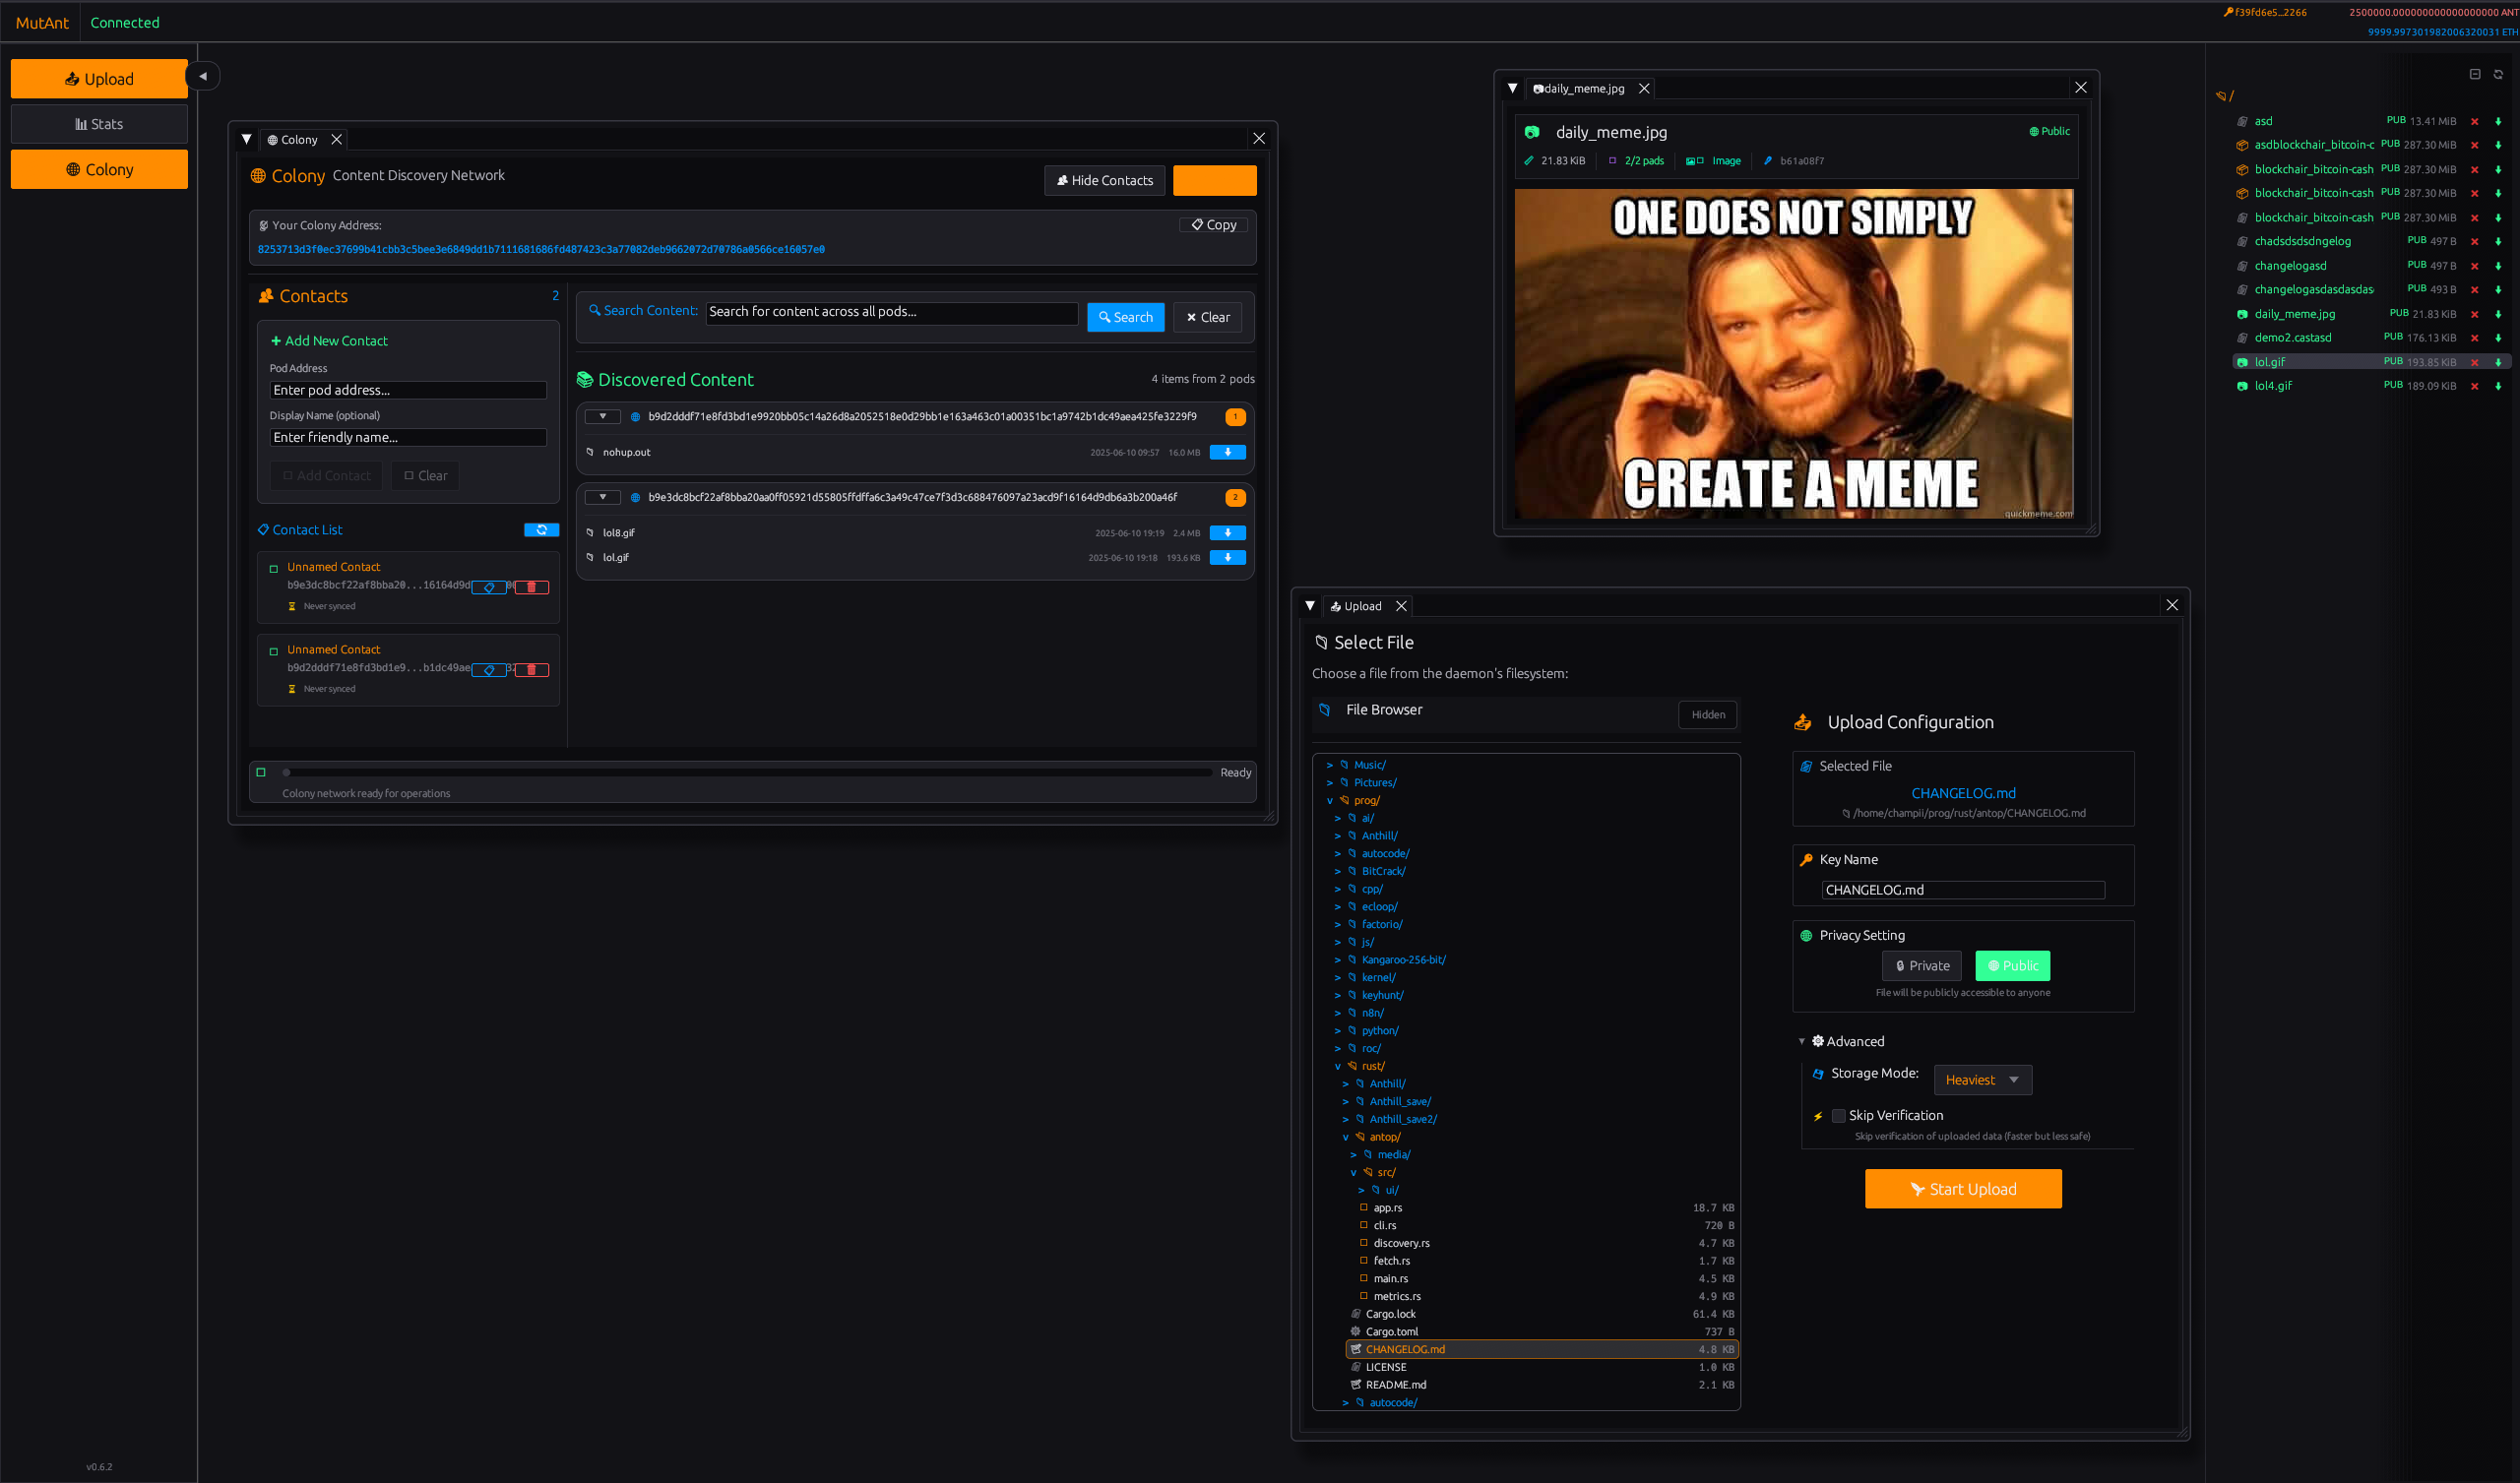The width and height of the screenshot is (2520, 1483).
Task: Set privacy to Private
Action: pos(1921,966)
